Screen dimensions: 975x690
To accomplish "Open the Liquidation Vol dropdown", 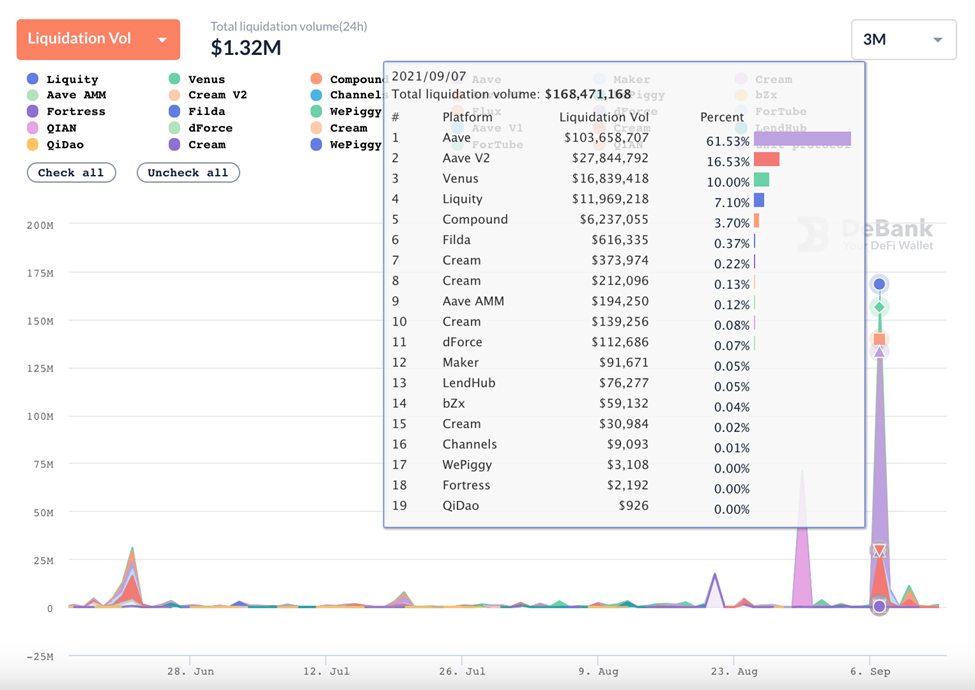I will pyautogui.click(x=98, y=39).
